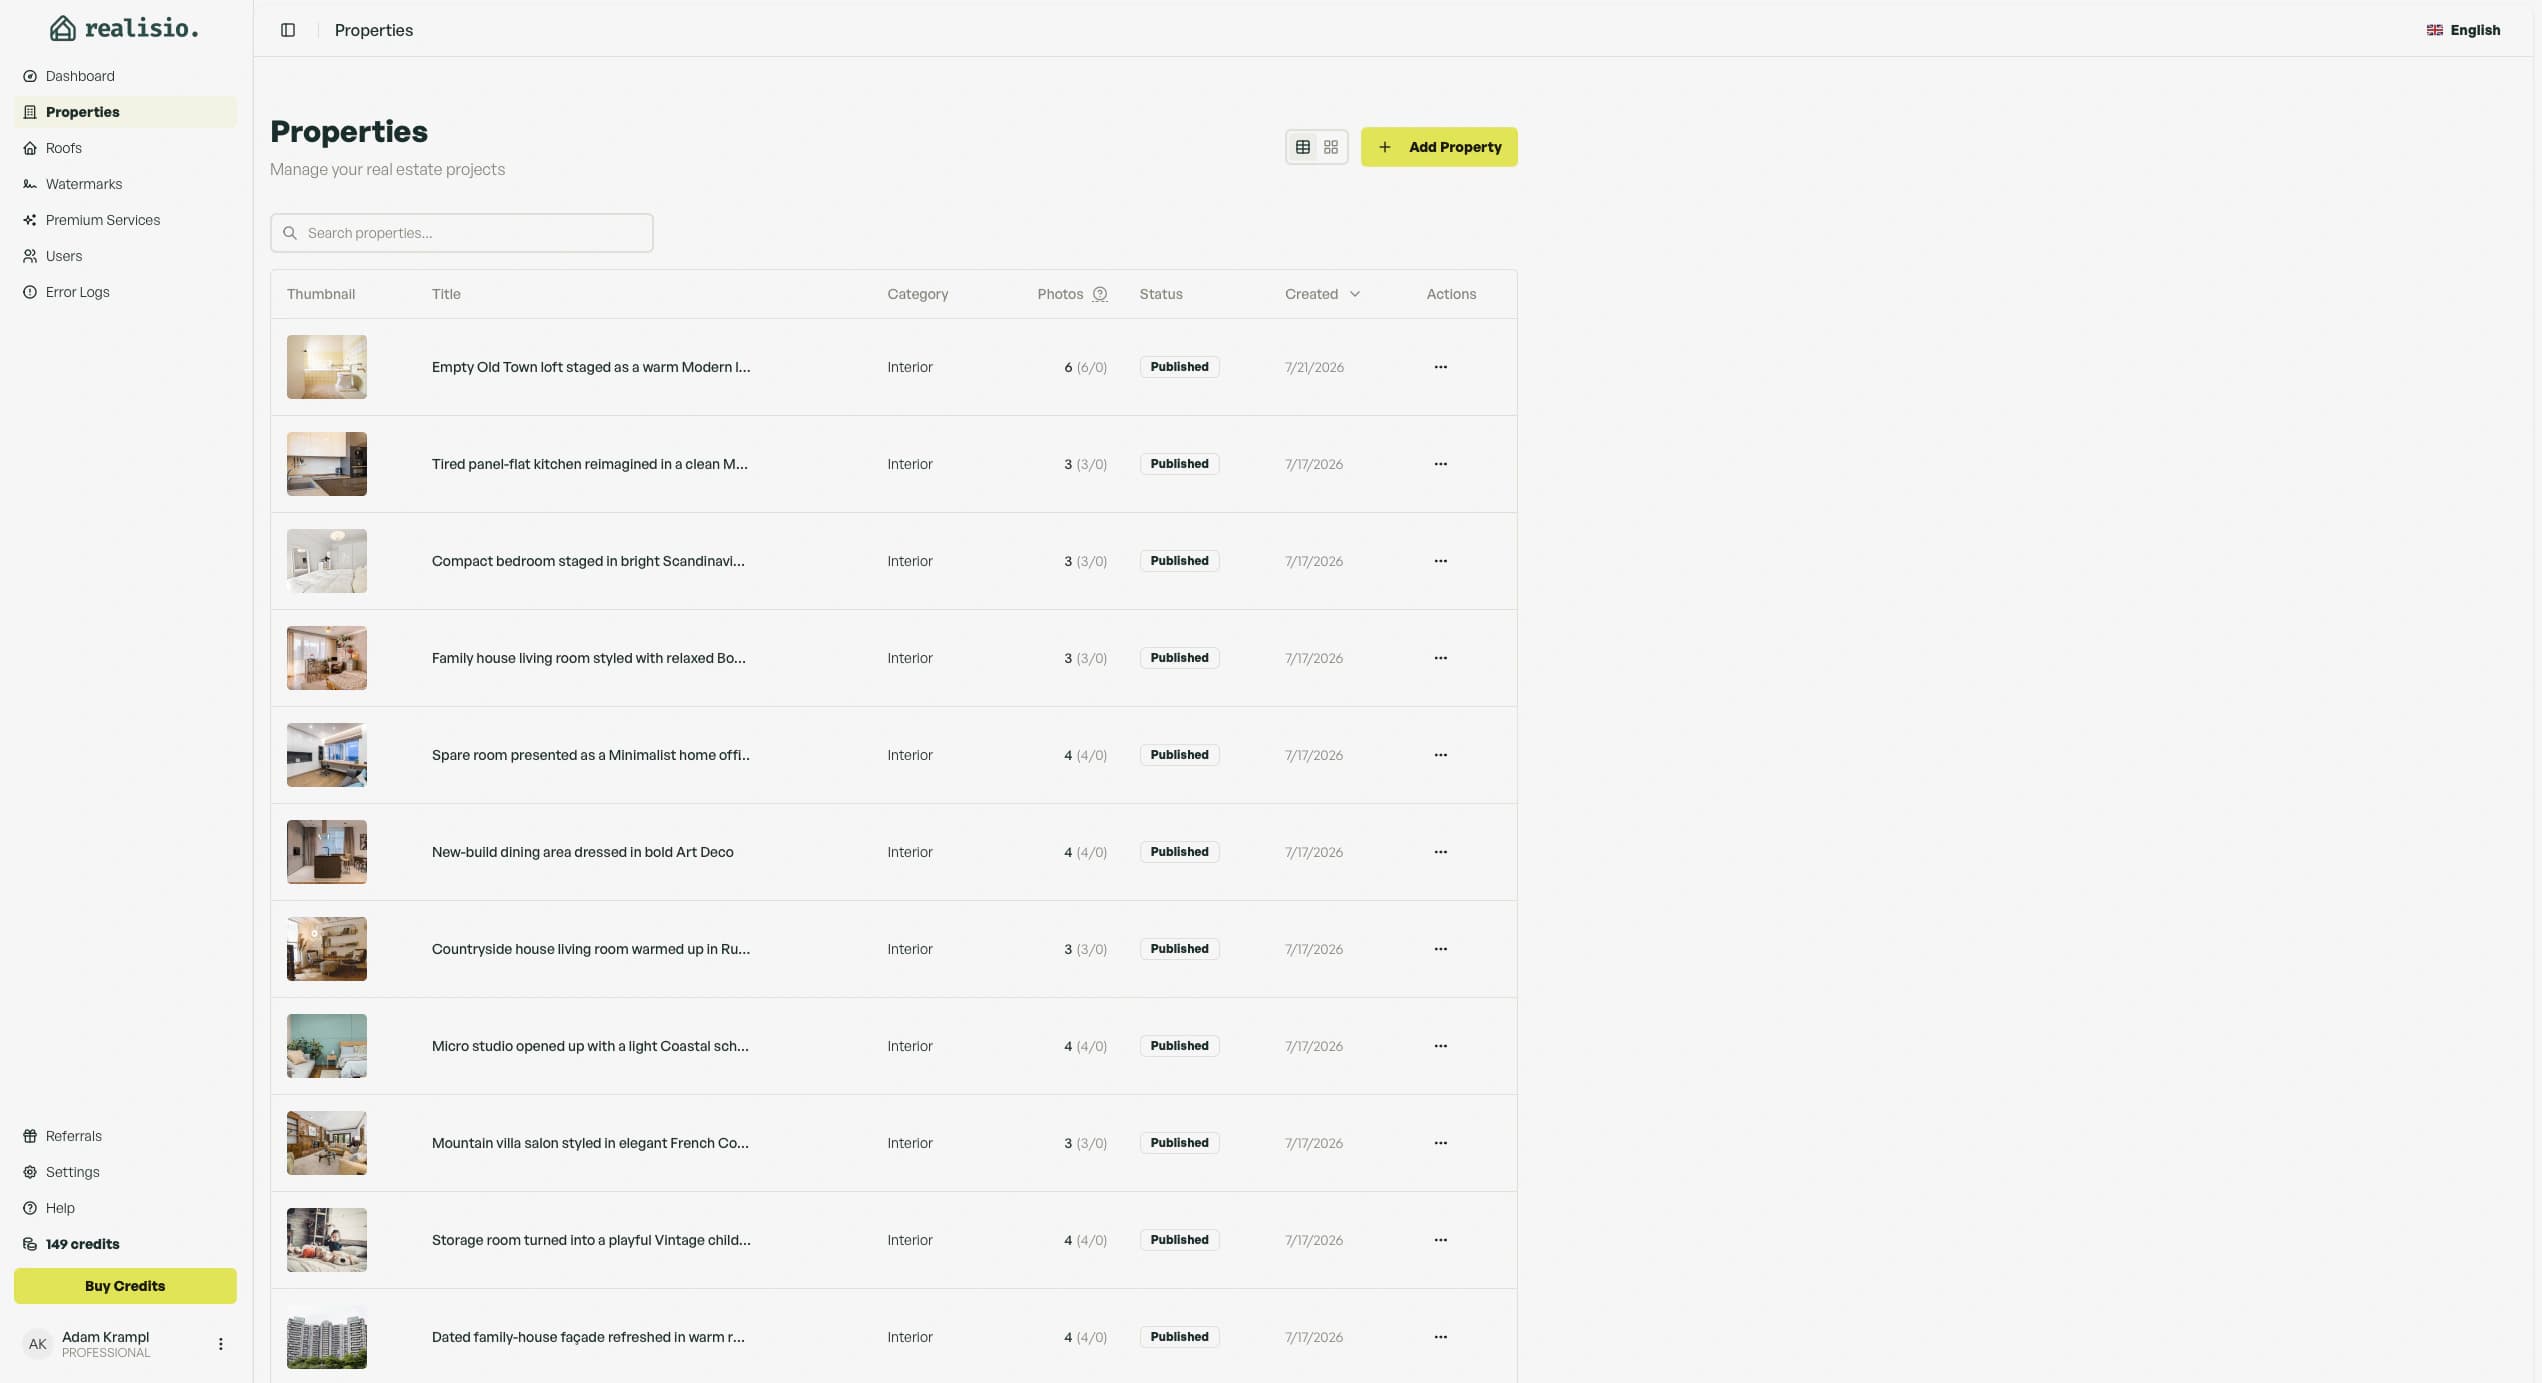Switch to grid view layout
This screenshot has width=2542, height=1383.
[x=1331, y=147]
